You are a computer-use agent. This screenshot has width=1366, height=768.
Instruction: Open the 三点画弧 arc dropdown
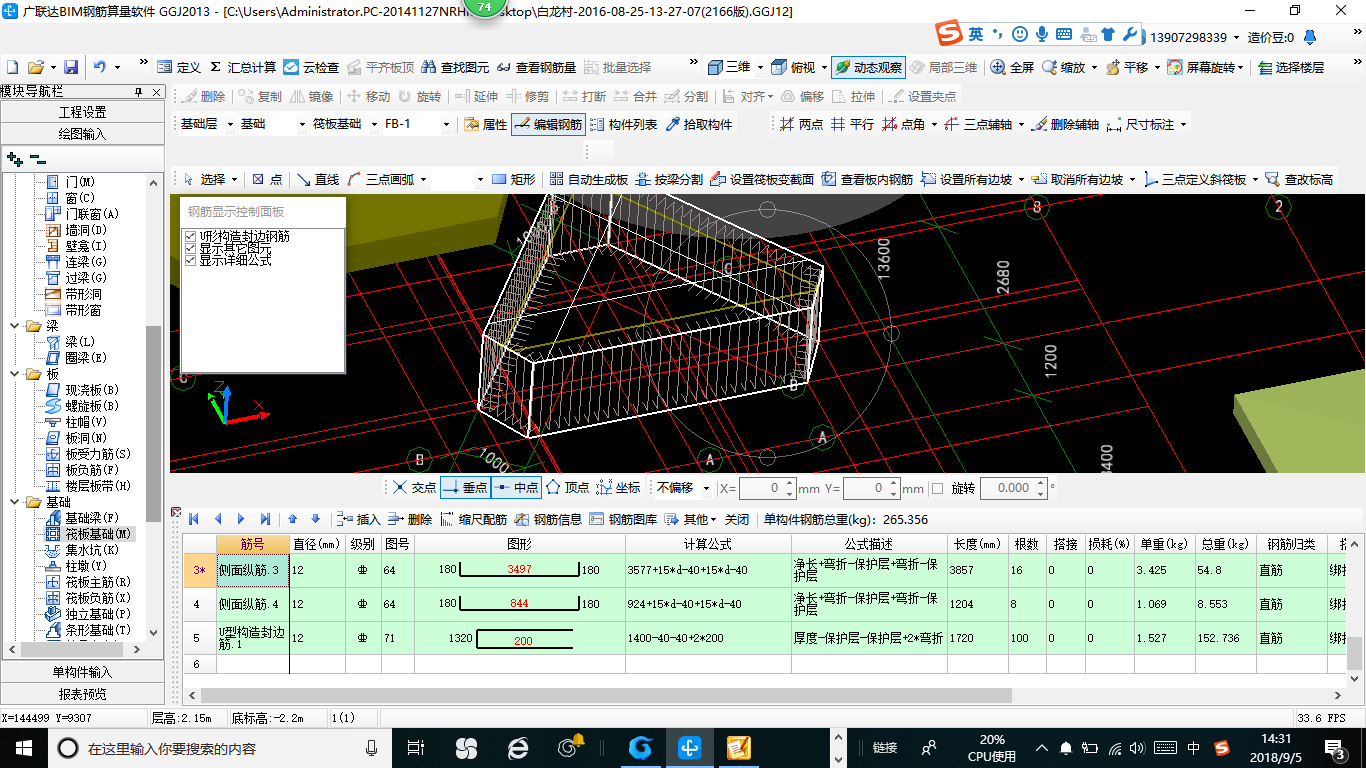[x=423, y=179]
